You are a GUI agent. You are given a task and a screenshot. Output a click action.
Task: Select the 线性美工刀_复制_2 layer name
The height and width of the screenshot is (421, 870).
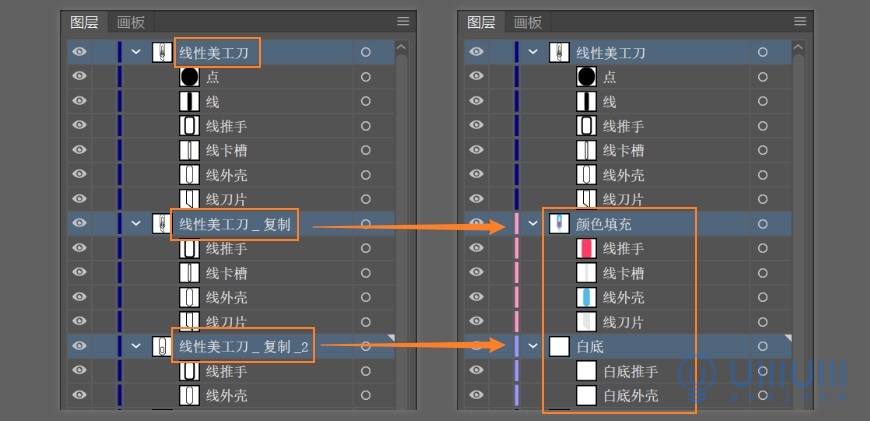tap(244, 347)
